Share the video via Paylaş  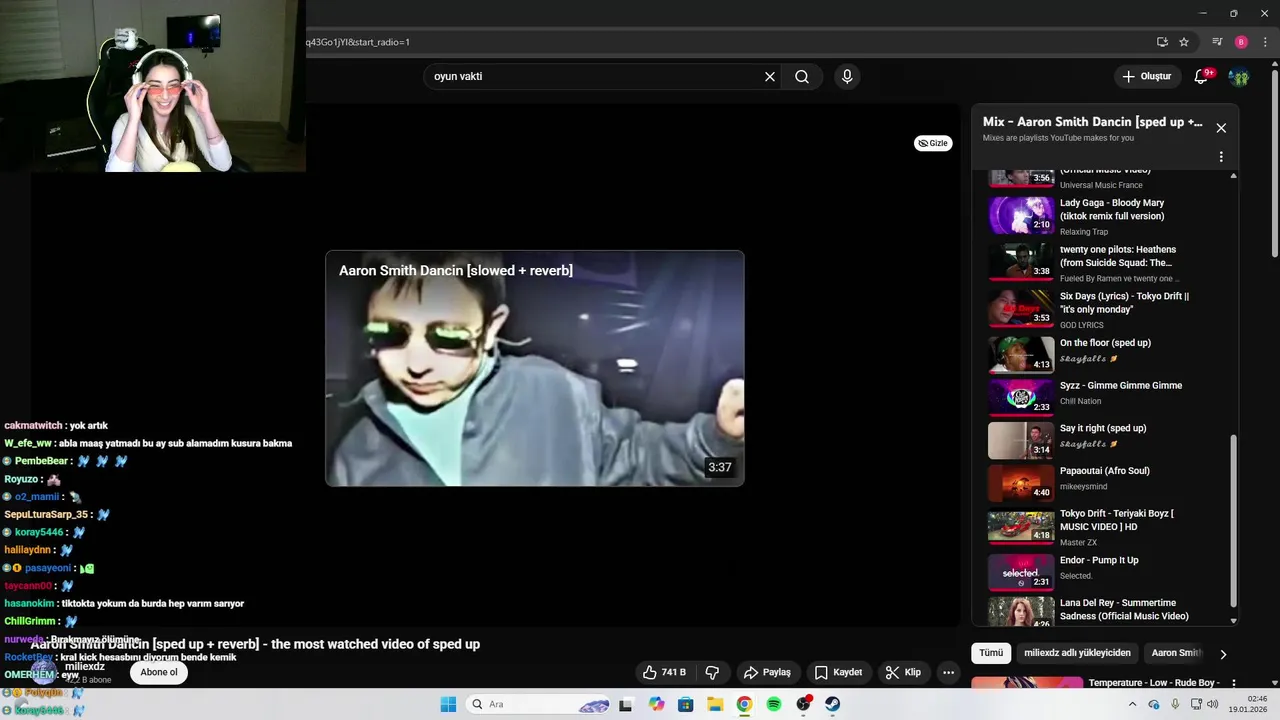tap(767, 672)
